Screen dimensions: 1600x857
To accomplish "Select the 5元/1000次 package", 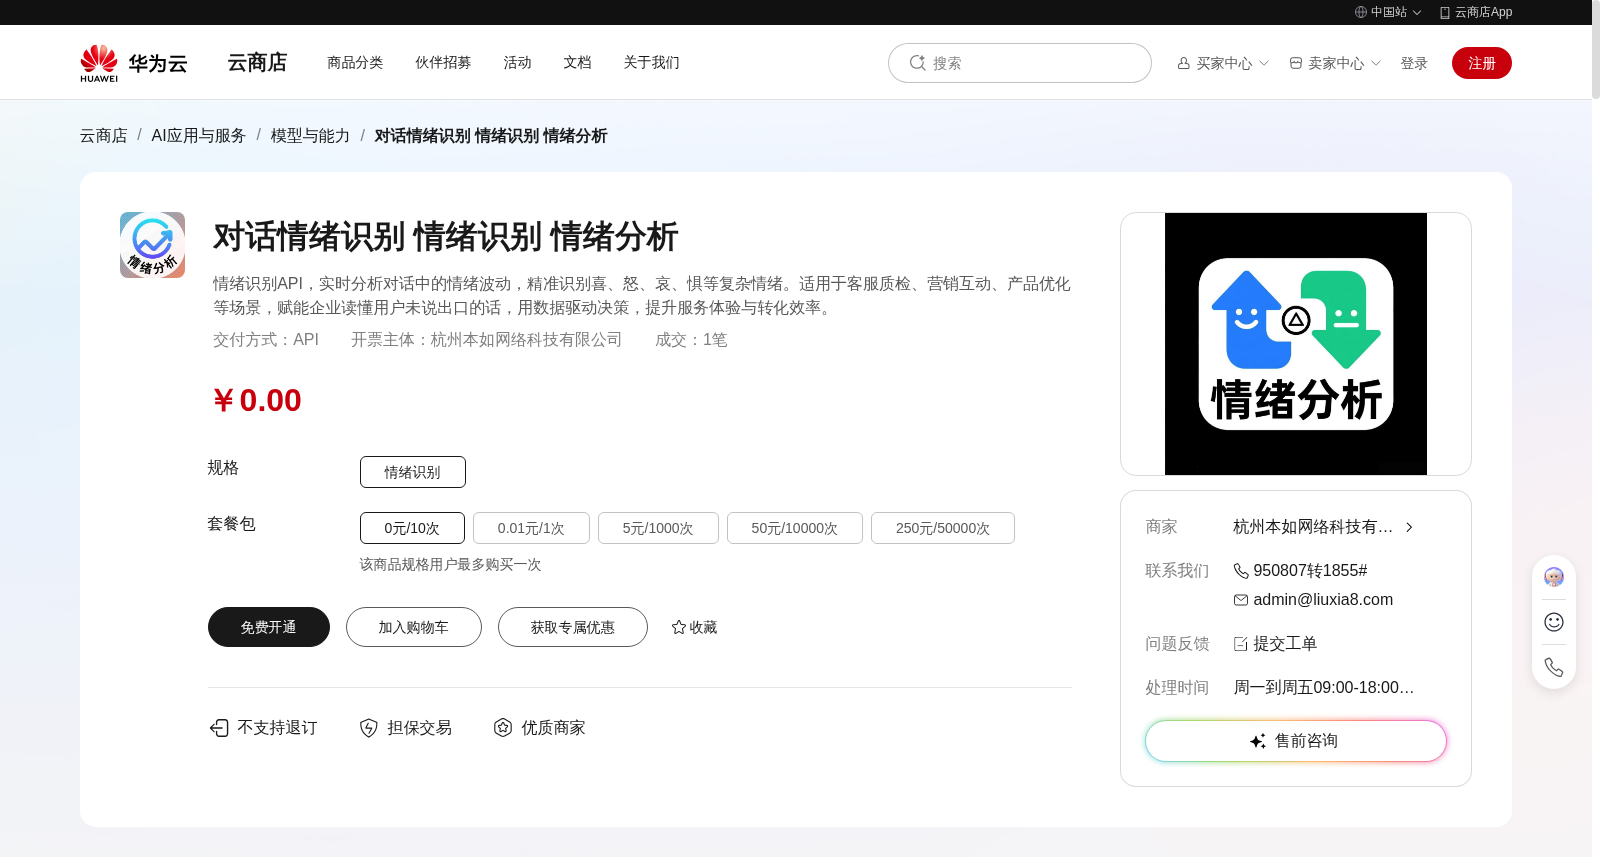I will coord(658,528).
